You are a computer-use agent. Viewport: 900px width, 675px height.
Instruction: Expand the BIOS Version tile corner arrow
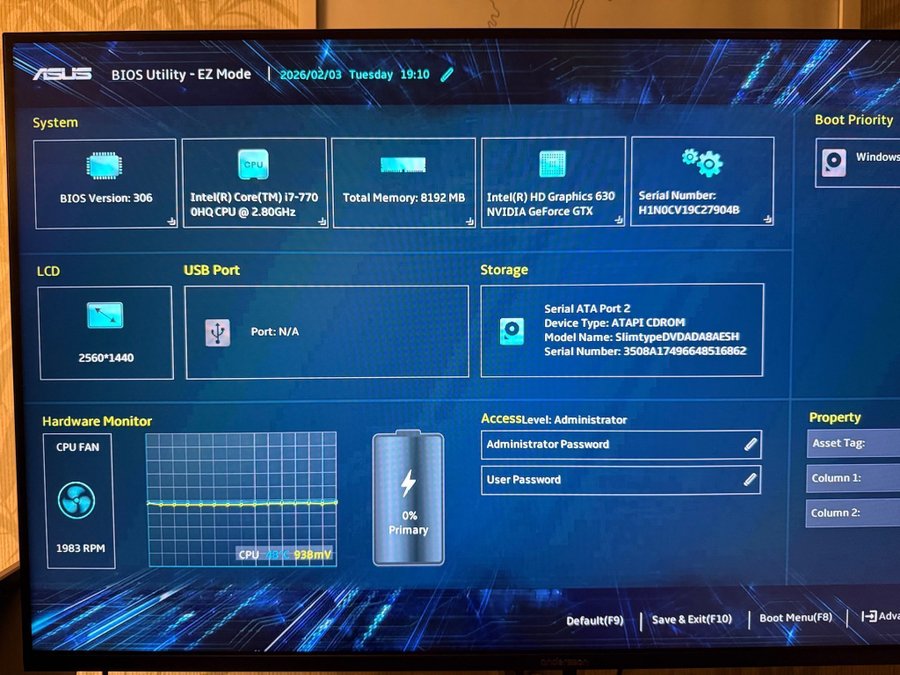pos(171,222)
